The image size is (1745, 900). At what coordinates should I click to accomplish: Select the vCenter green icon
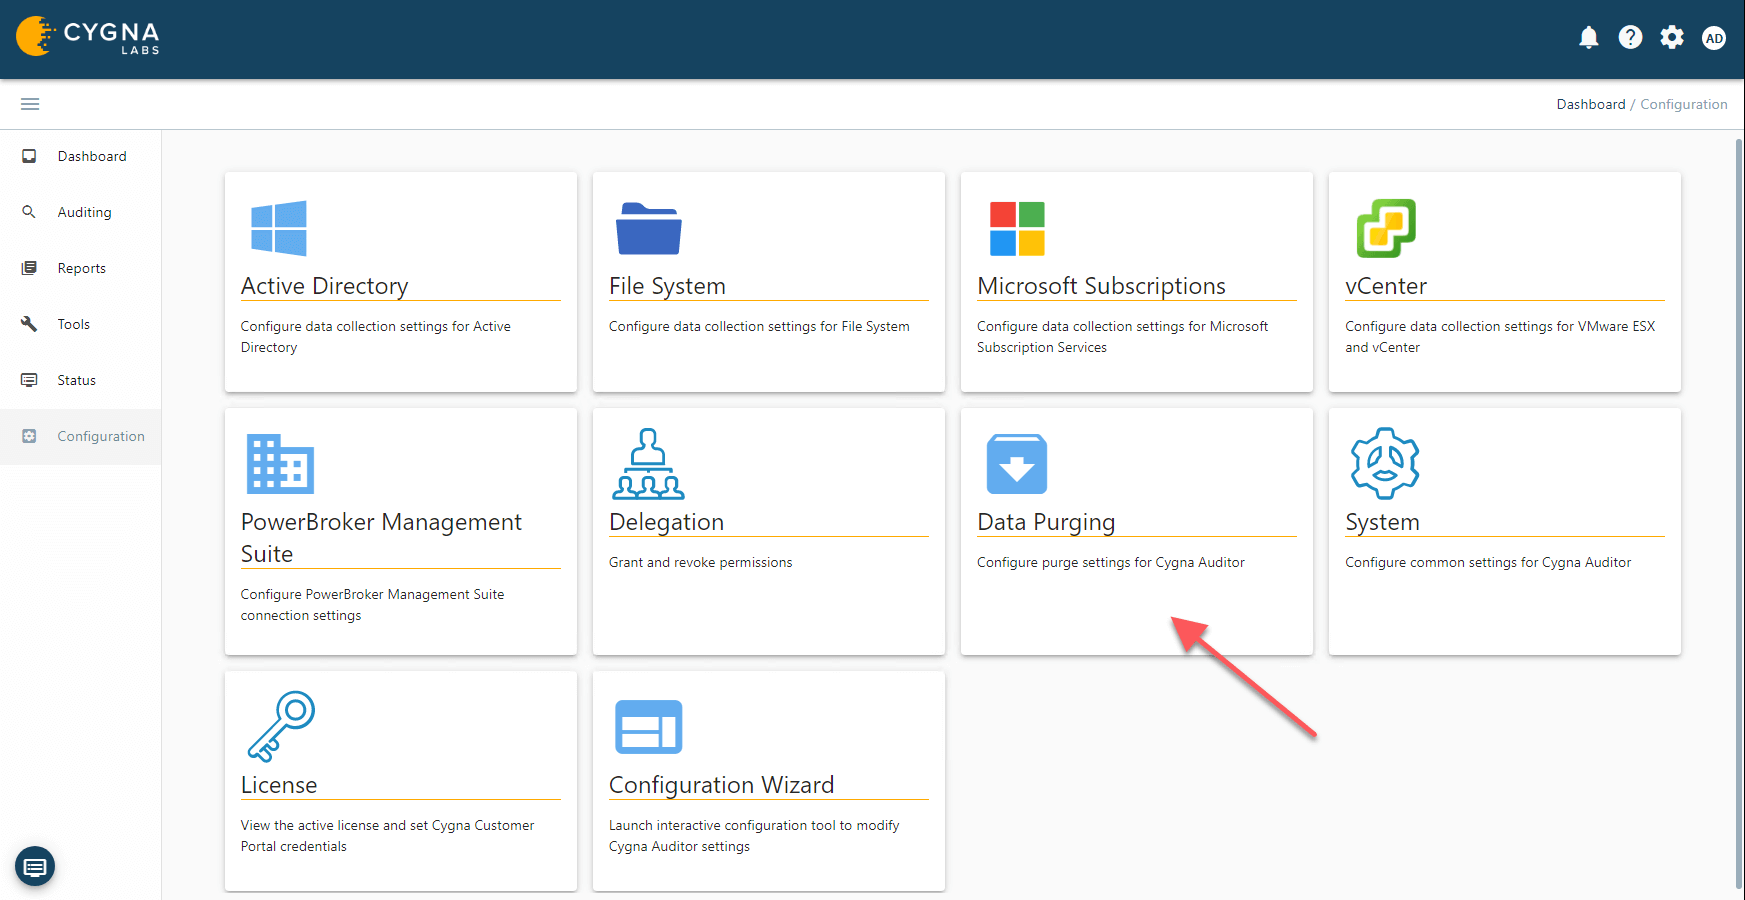(x=1385, y=228)
